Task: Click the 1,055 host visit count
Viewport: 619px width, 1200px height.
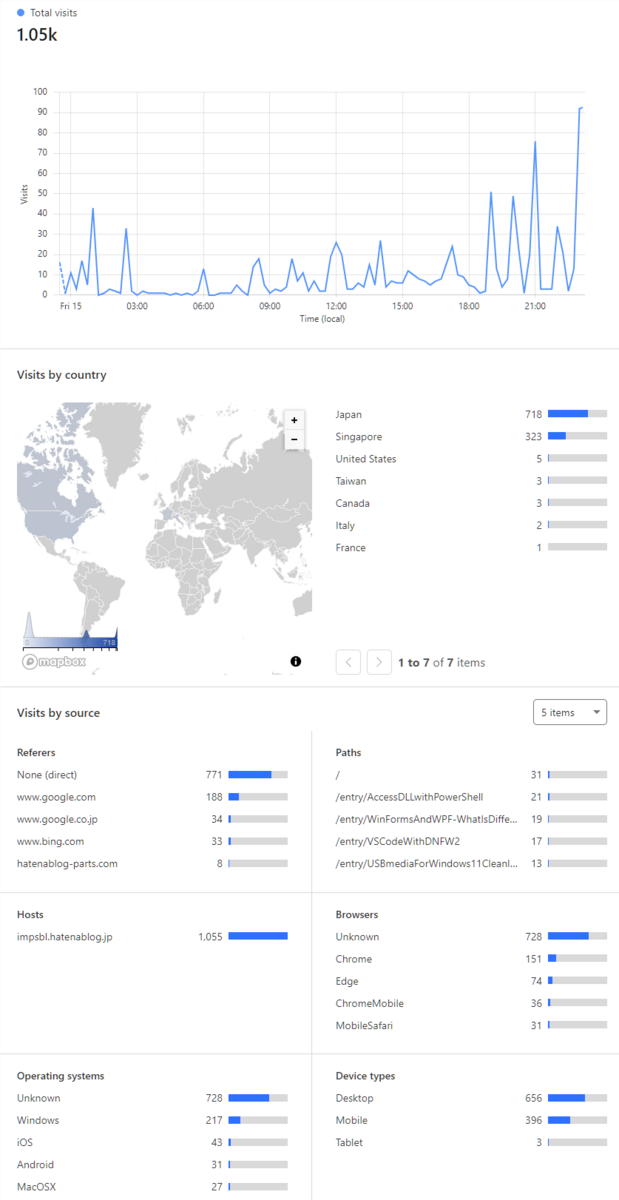Action: (x=210, y=937)
